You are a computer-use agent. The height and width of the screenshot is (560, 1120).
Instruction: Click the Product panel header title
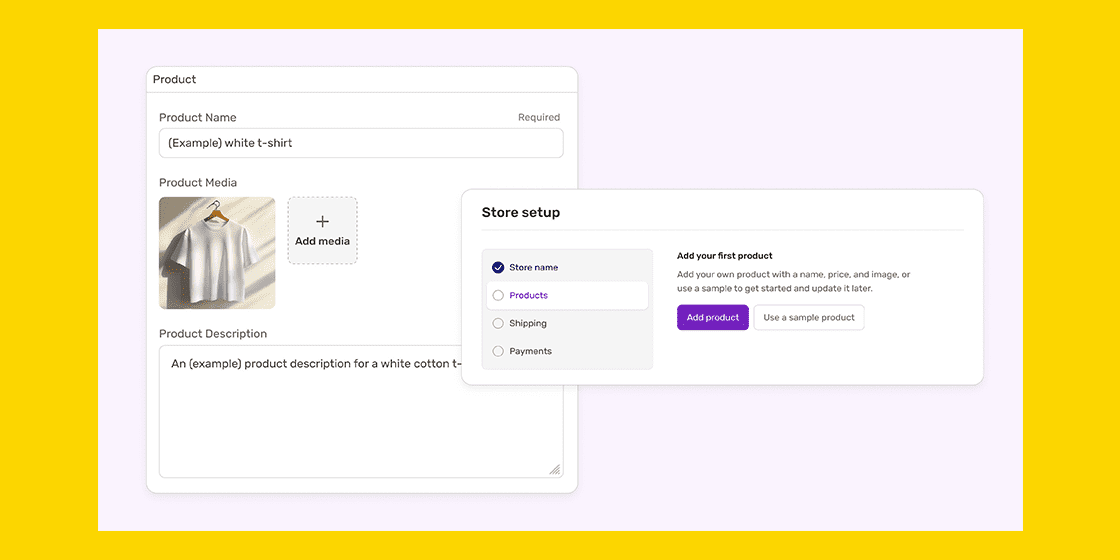click(x=174, y=79)
